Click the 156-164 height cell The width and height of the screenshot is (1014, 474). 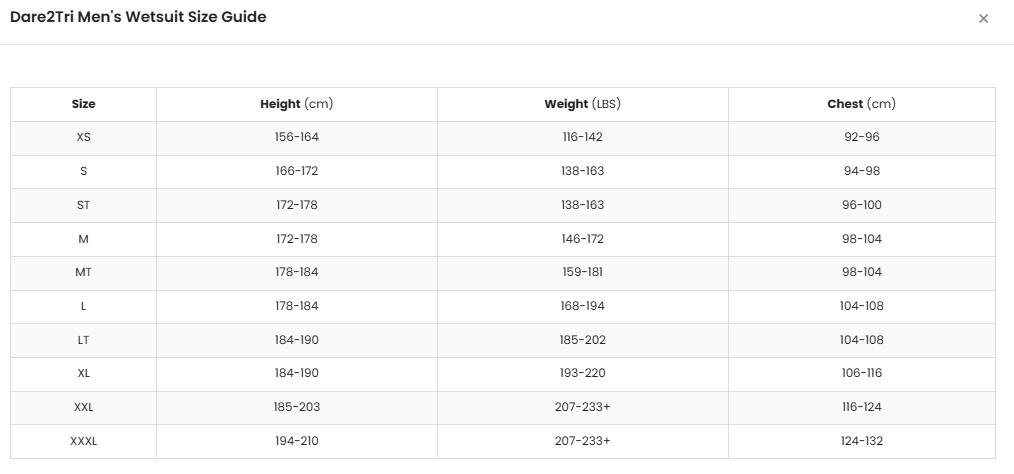pyautogui.click(x=297, y=138)
